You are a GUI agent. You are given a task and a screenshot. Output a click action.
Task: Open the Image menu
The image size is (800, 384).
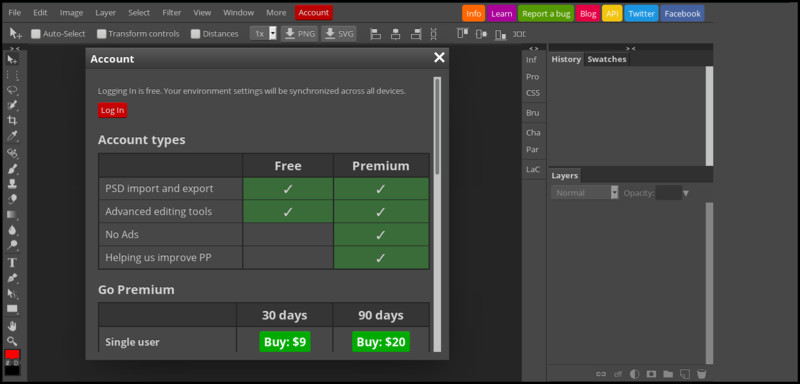click(71, 13)
